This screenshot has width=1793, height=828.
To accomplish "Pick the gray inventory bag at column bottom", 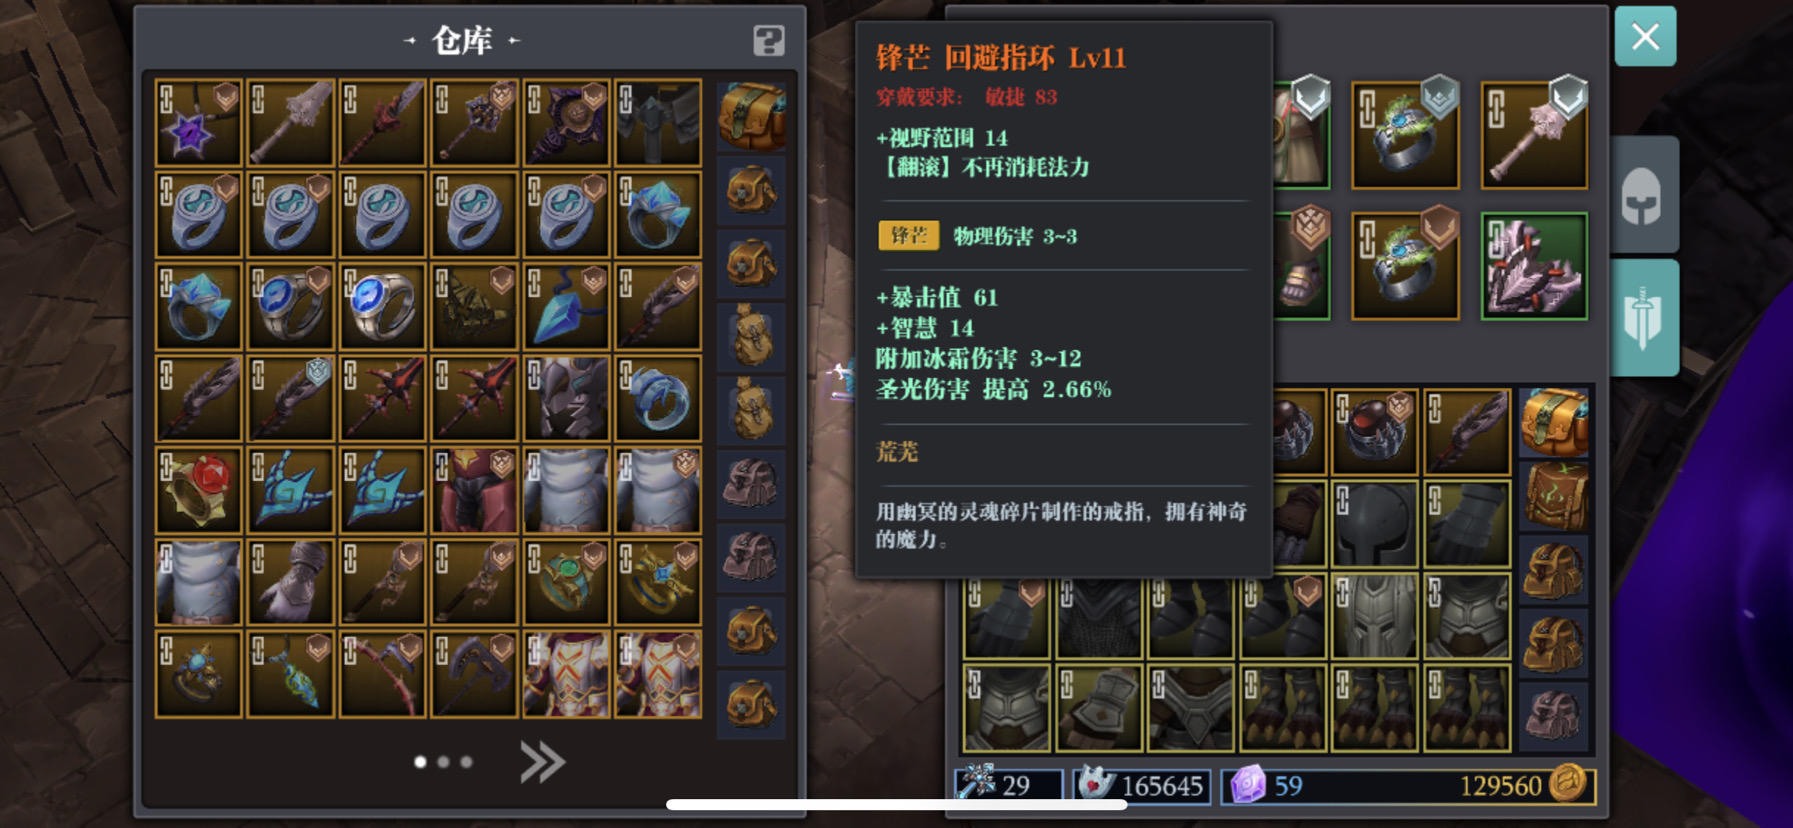I will click(x=1553, y=715).
